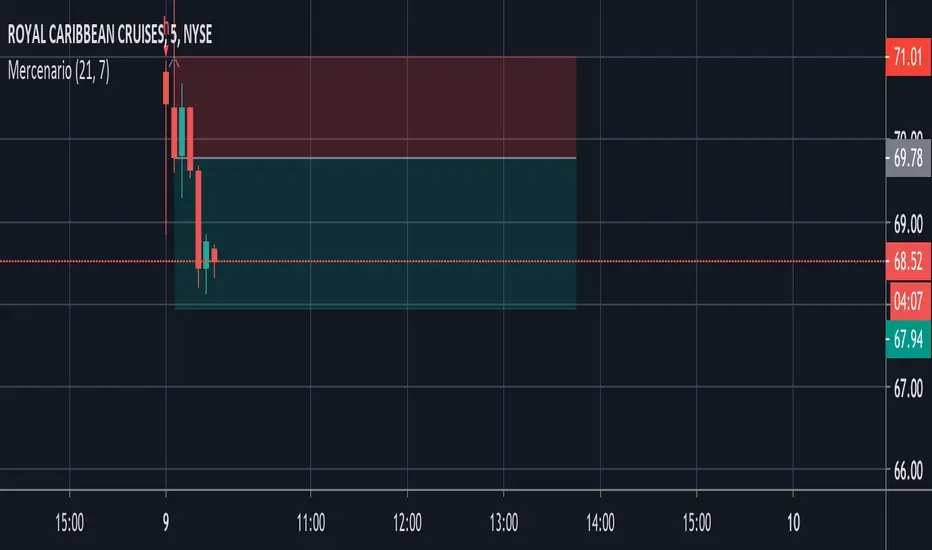
Task: Select the last small red candle
Action: (214, 256)
